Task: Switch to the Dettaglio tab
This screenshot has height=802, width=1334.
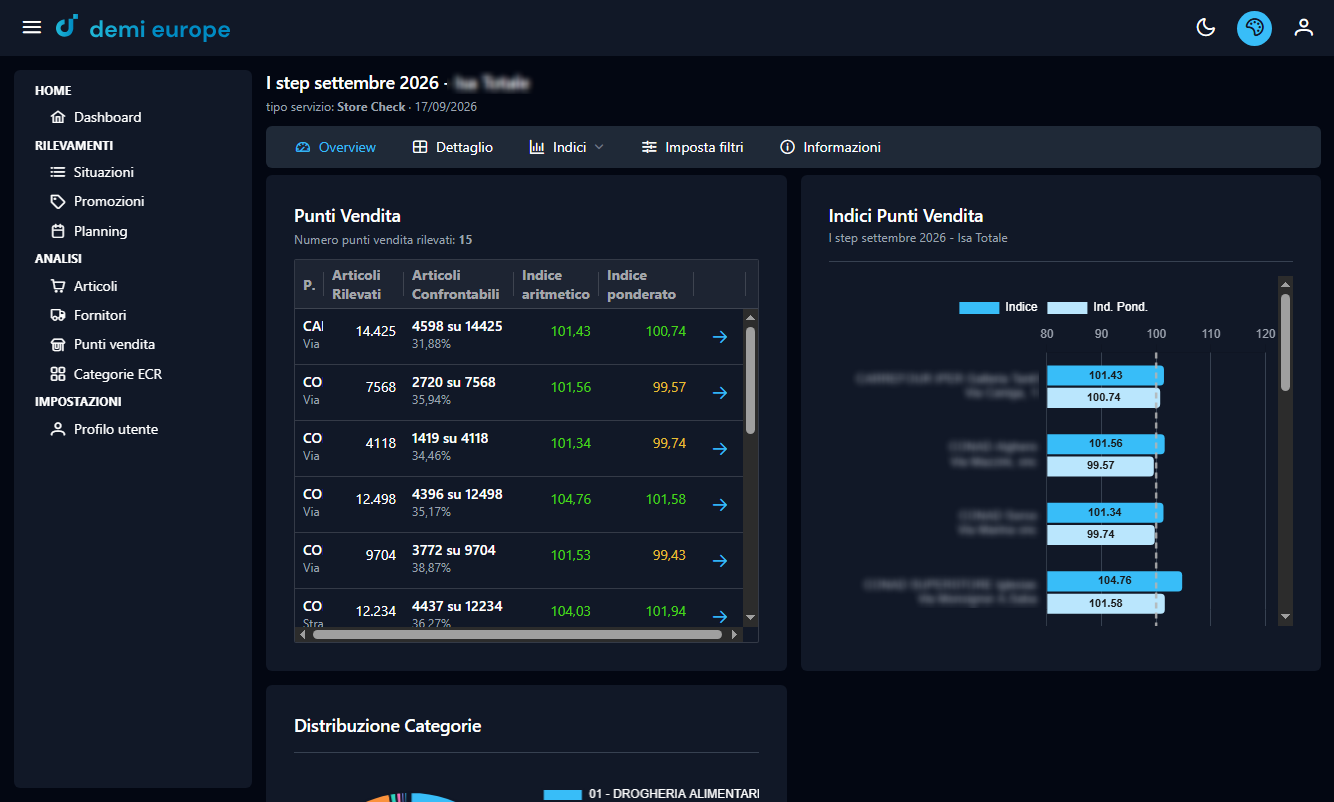Action: point(453,147)
